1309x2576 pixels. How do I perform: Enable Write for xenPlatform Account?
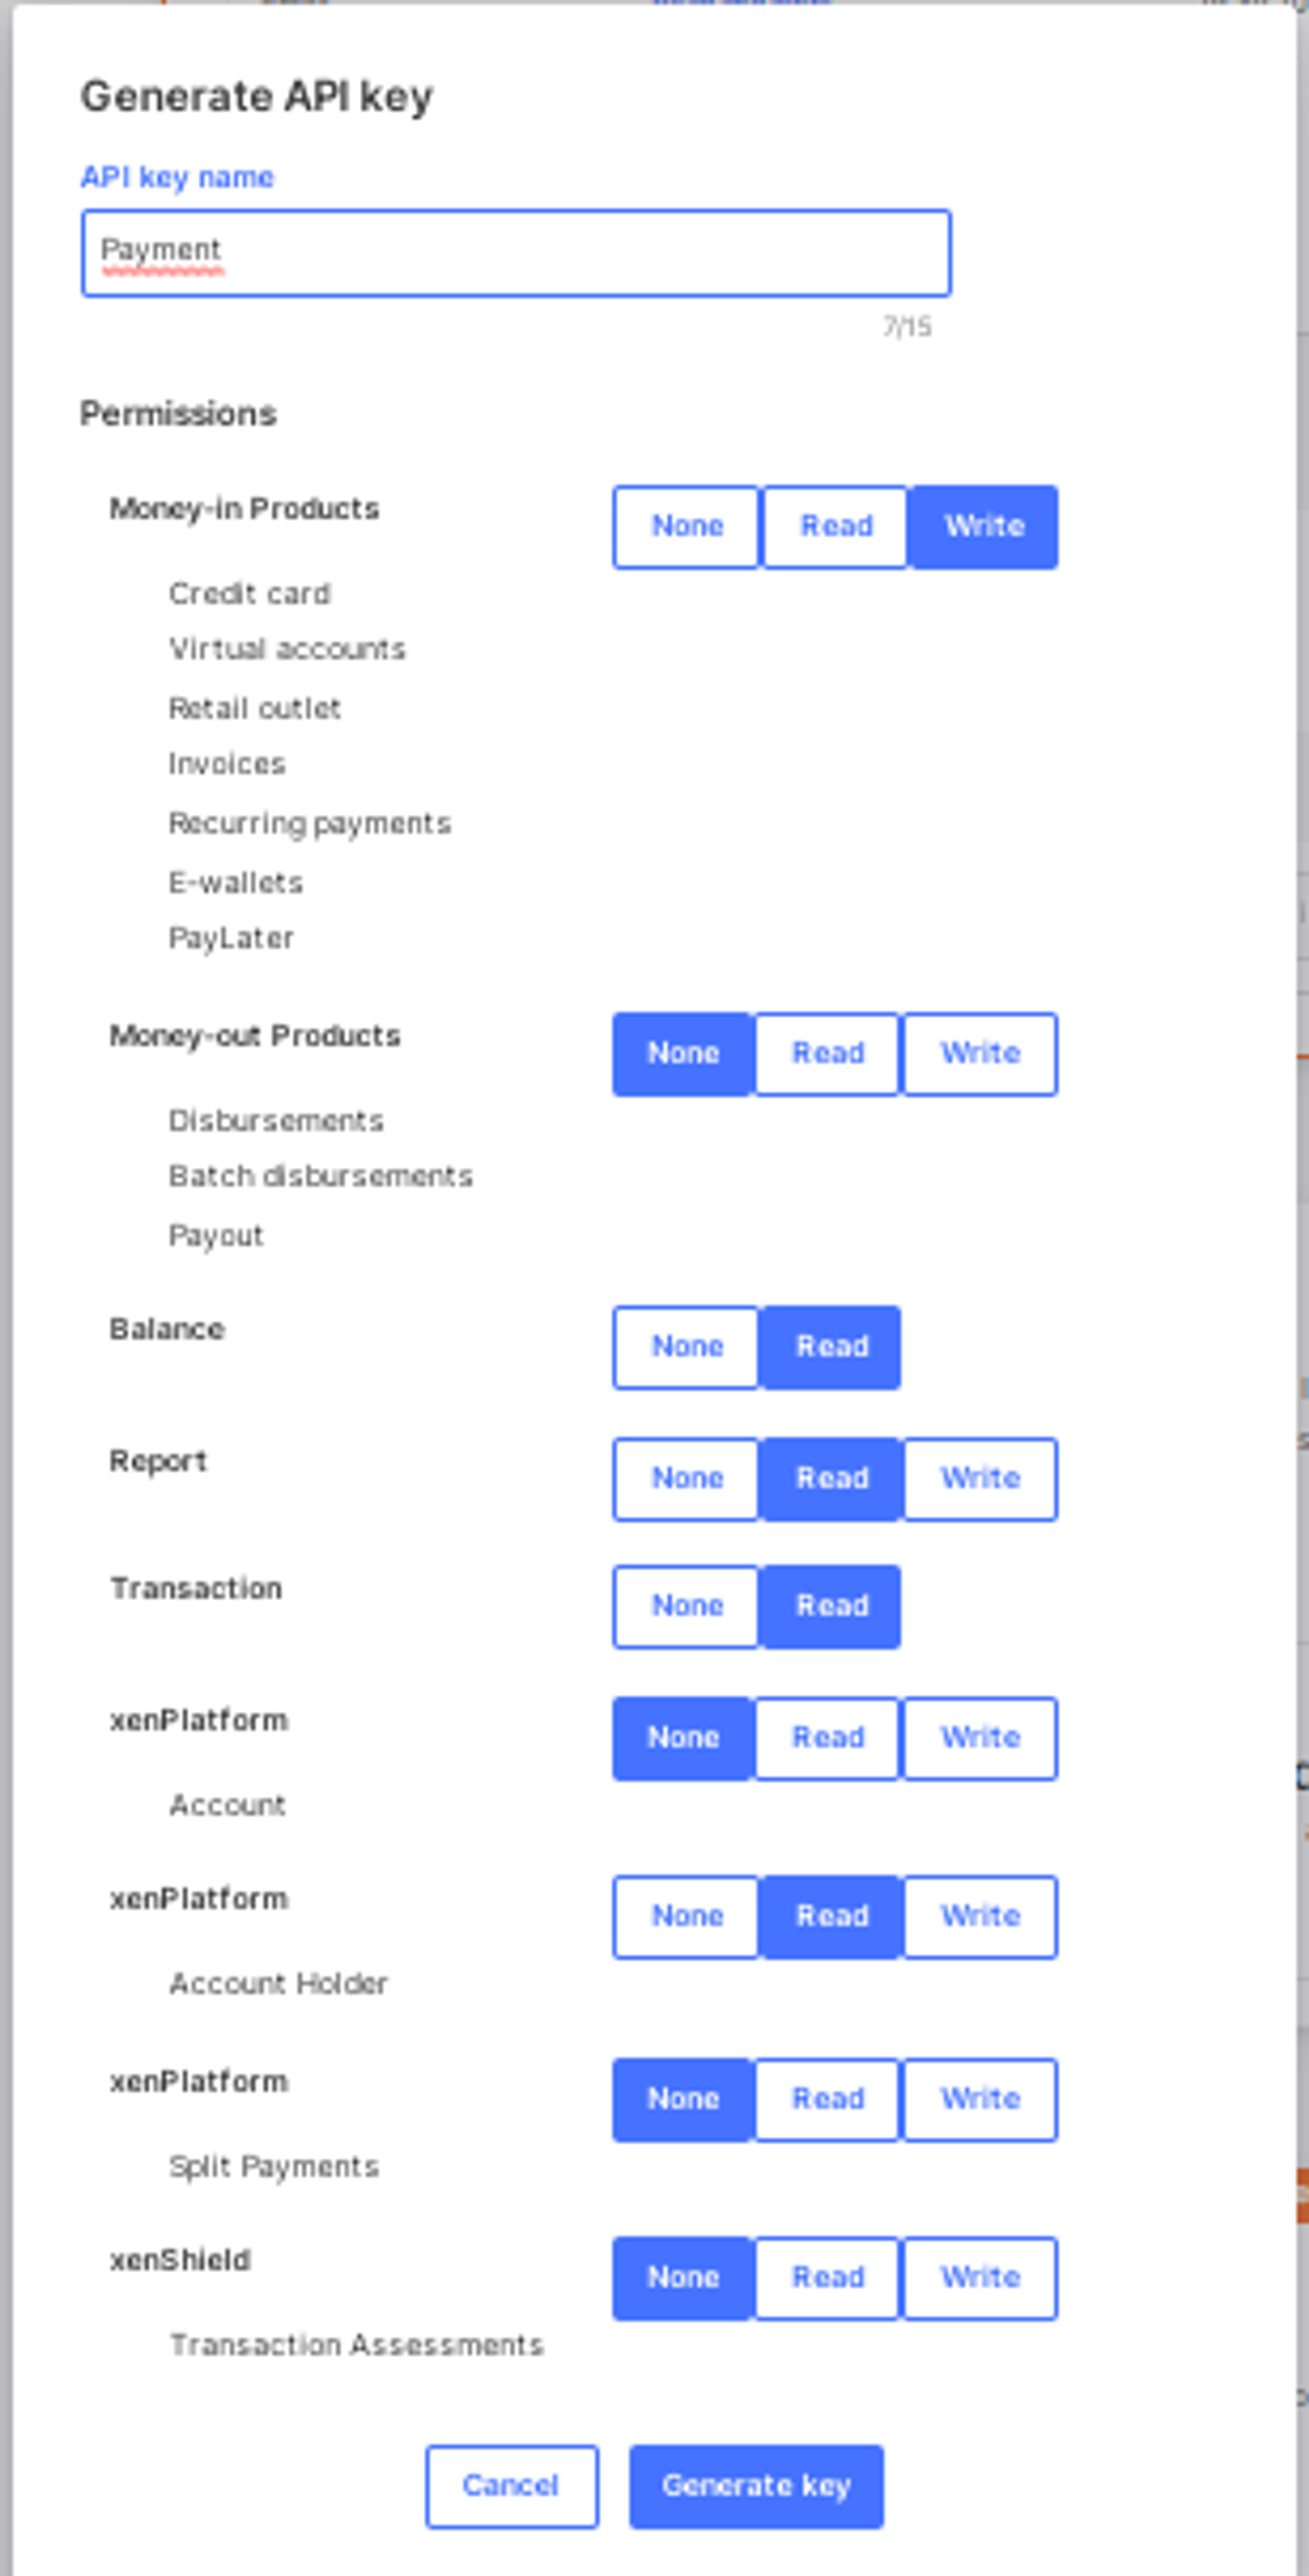coord(979,1738)
